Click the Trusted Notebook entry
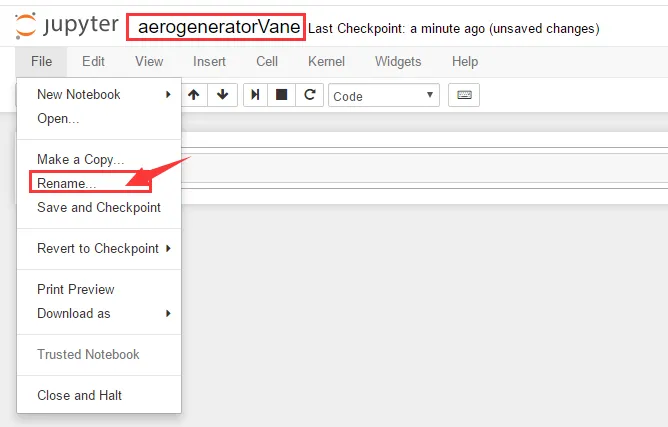The height and width of the screenshot is (427, 668). coord(99,354)
